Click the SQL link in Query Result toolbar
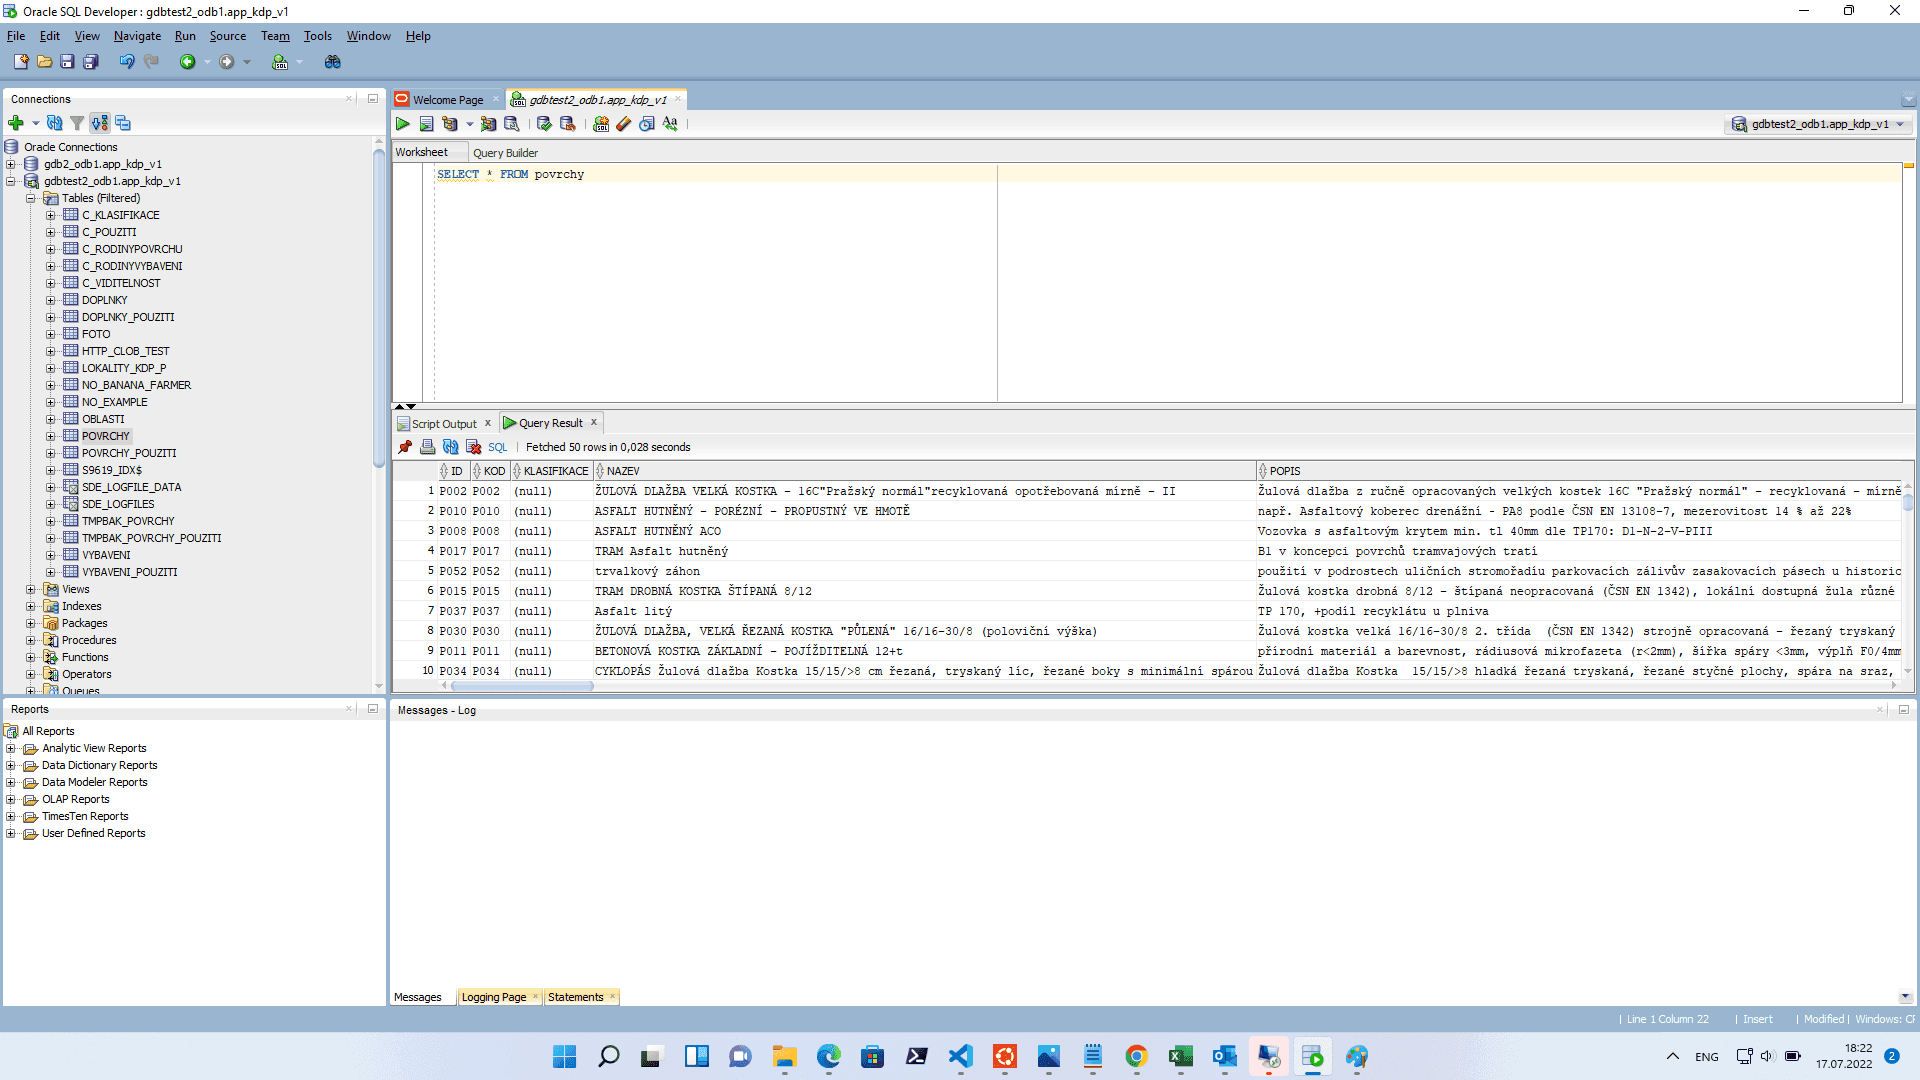1920x1080 pixels. (x=497, y=447)
